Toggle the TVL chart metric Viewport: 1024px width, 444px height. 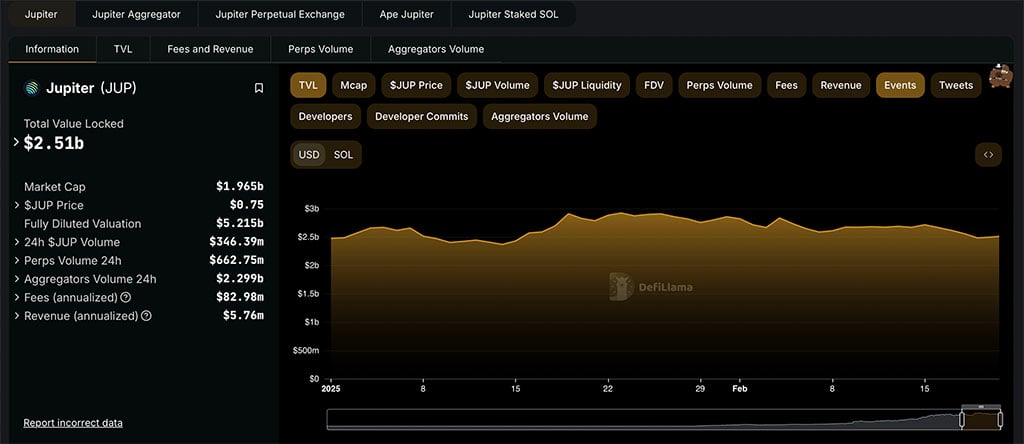tap(308, 85)
